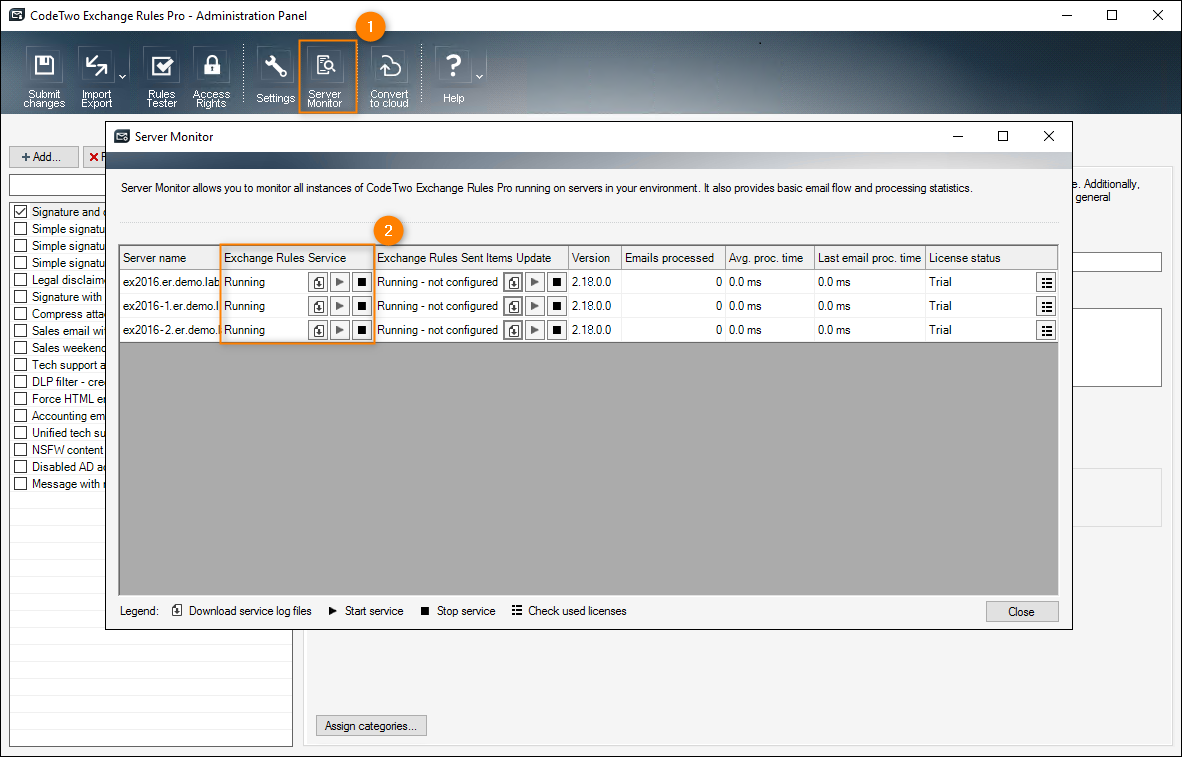
Task: Toggle the NSFW content rule checkbox
Action: click(x=20, y=449)
